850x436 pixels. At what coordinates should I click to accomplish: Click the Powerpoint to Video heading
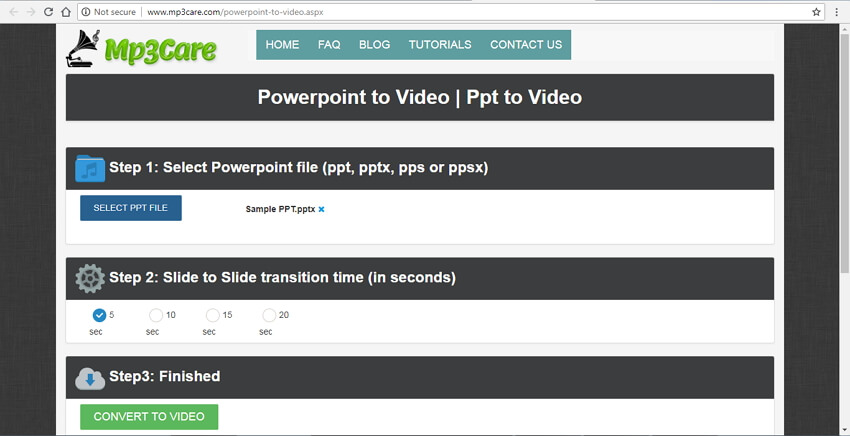(420, 97)
